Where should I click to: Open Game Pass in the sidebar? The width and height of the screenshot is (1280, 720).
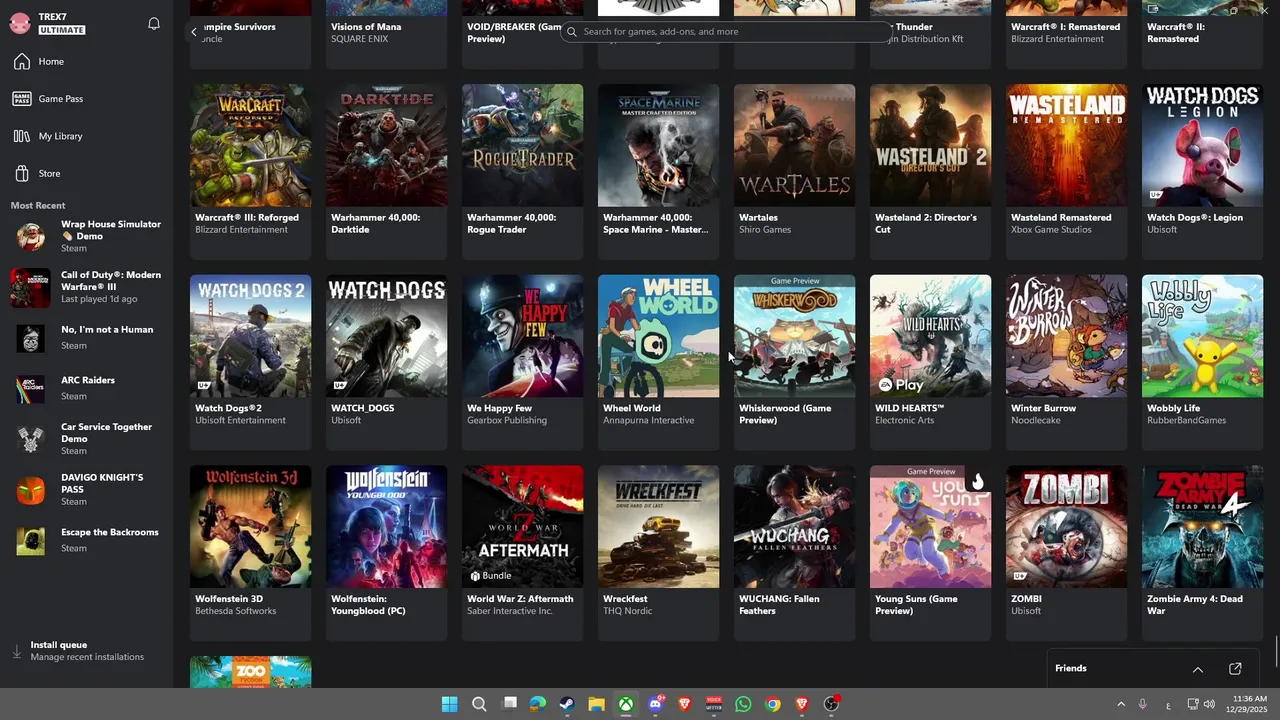click(x=86, y=99)
